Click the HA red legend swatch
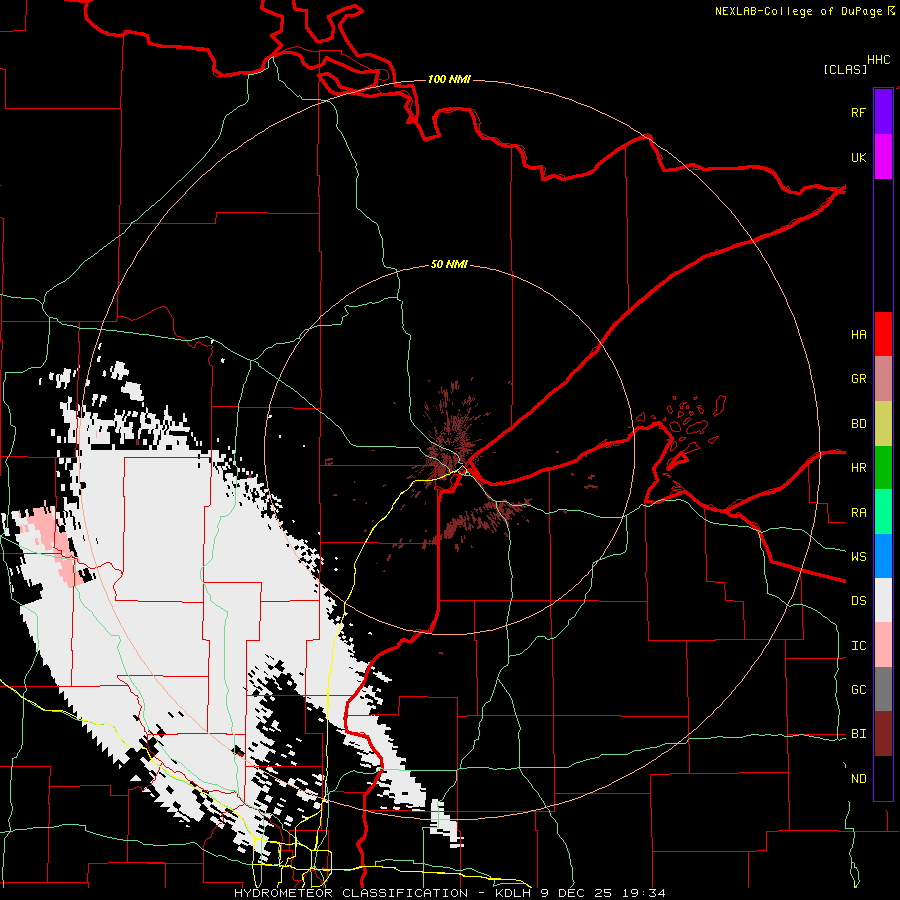The height and width of the screenshot is (900, 900). pos(883,334)
